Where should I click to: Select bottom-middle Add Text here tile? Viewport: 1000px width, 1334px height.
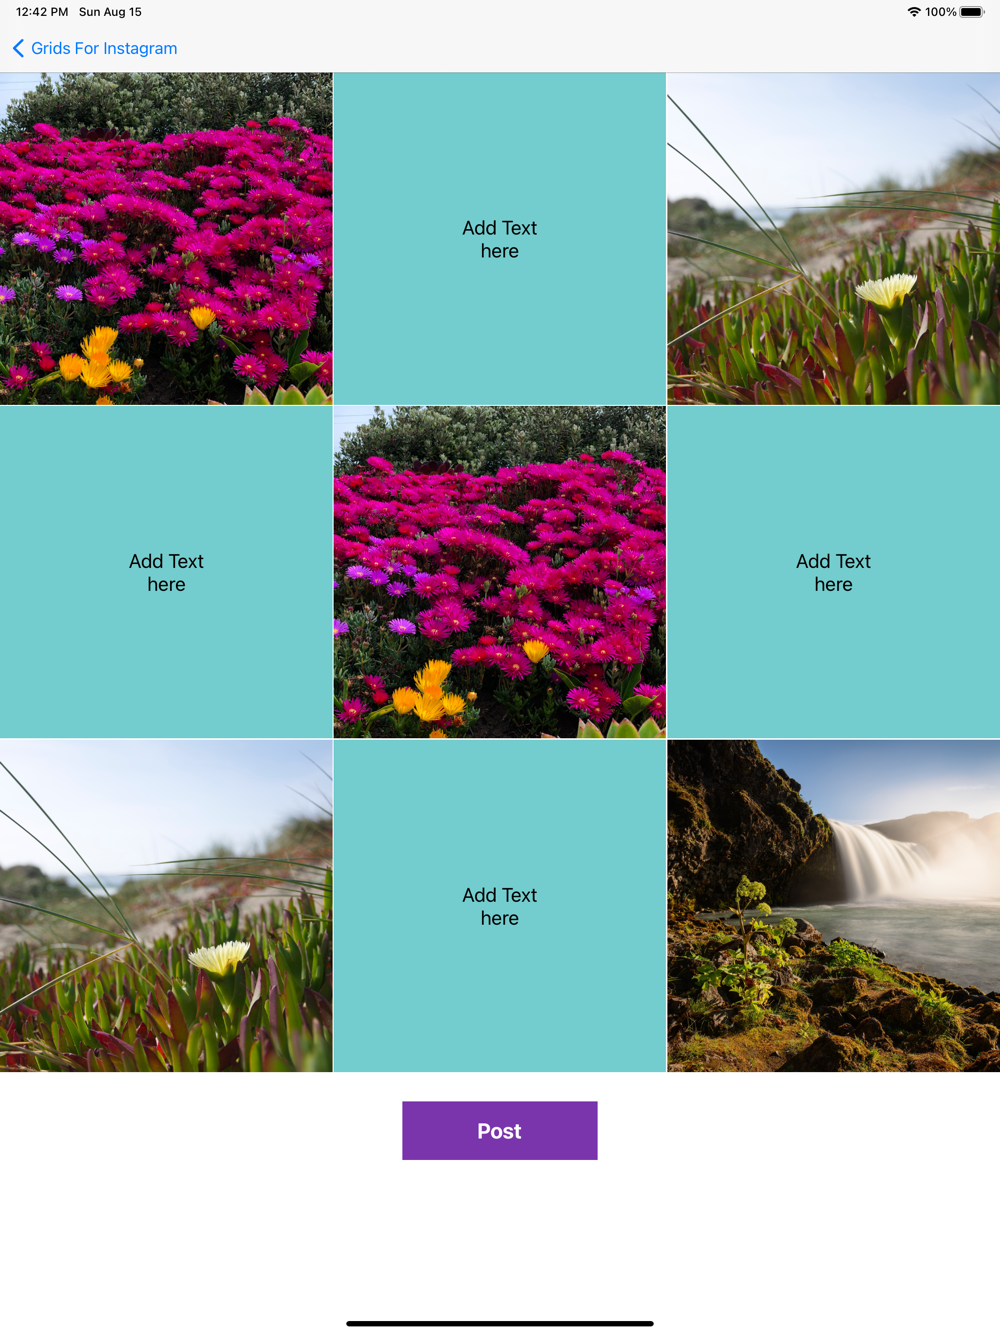click(x=500, y=906)
